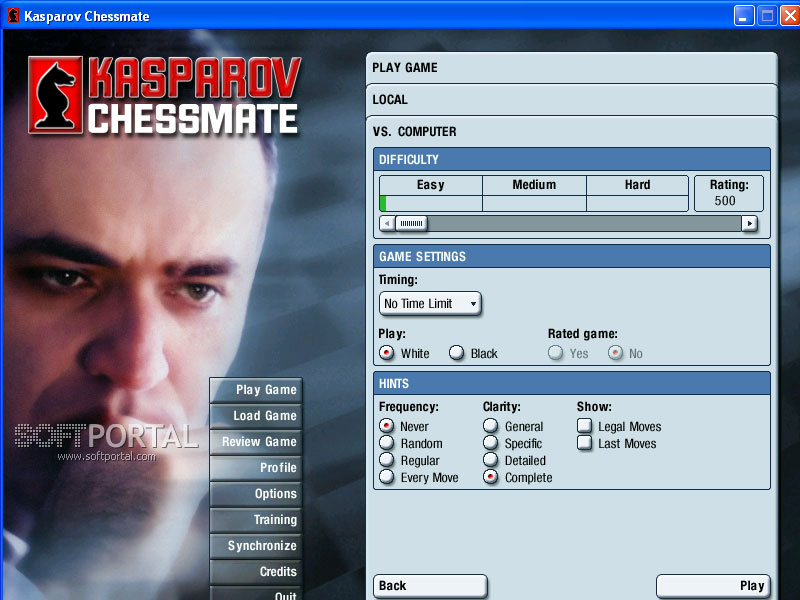Set hint frequency to Regular
The width and height of the screenshot is (800, 600).
click(387, 460)
